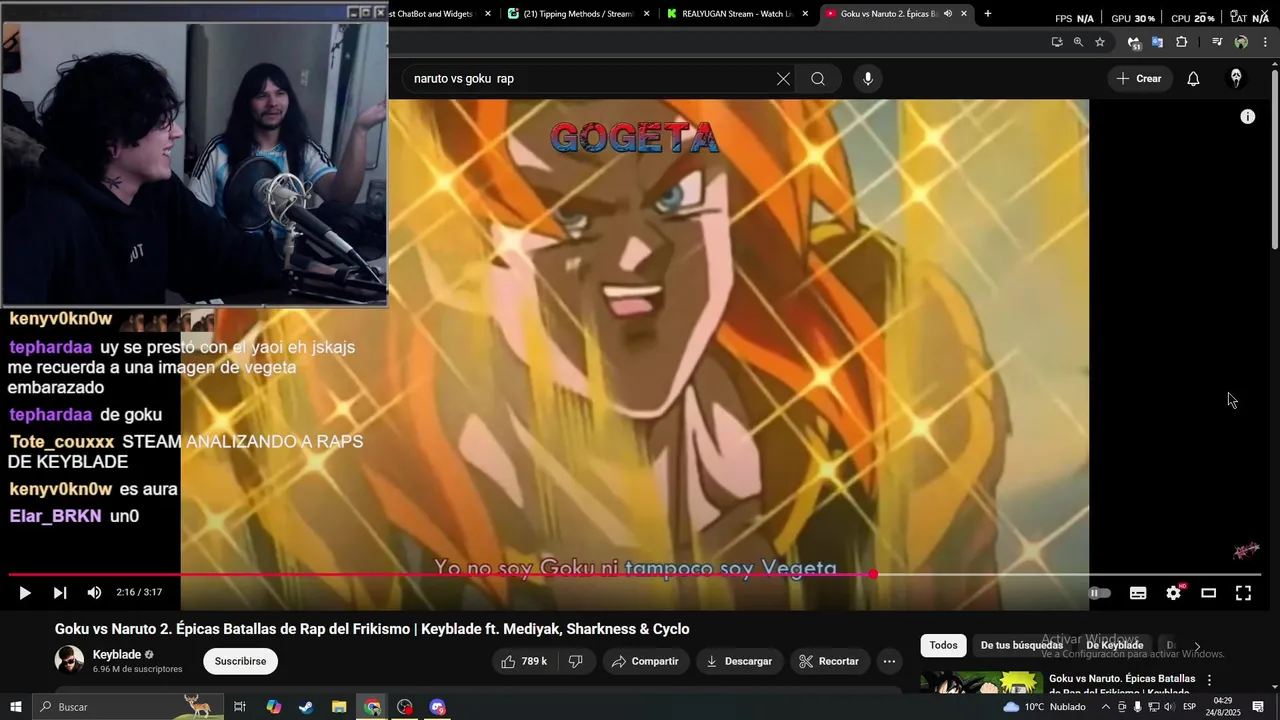
Task: Open YouTube notifications bell
Action: coord(1193,79)
